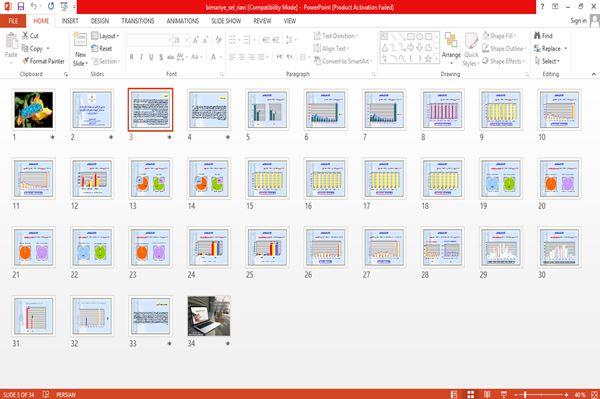This screenshot has width=600, height=399.
Task: Open the font name combo box
Action: pos(149,40)
